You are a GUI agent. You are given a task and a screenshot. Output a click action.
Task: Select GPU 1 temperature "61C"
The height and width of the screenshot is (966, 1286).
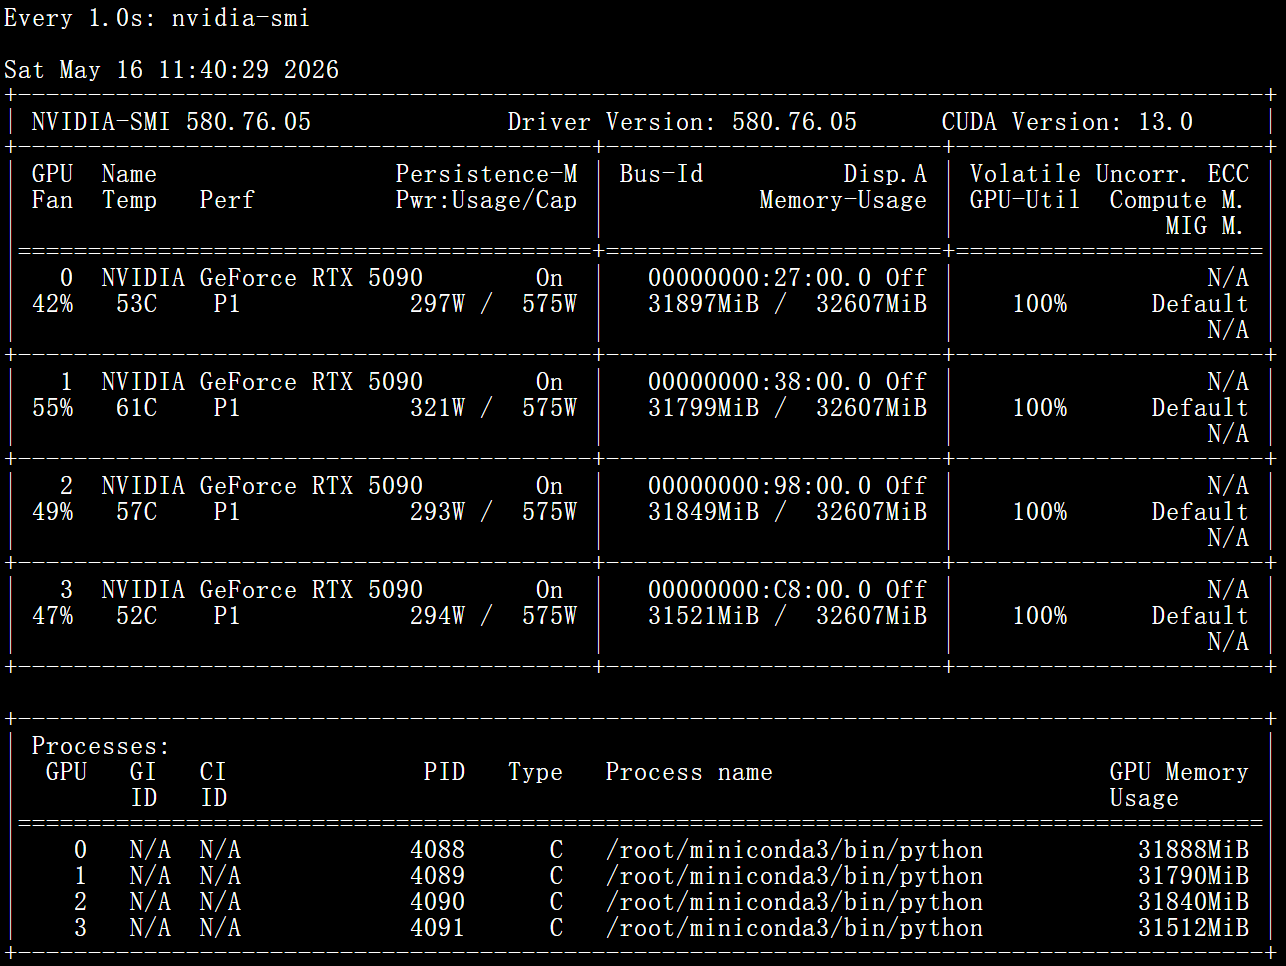click(136, 408)
